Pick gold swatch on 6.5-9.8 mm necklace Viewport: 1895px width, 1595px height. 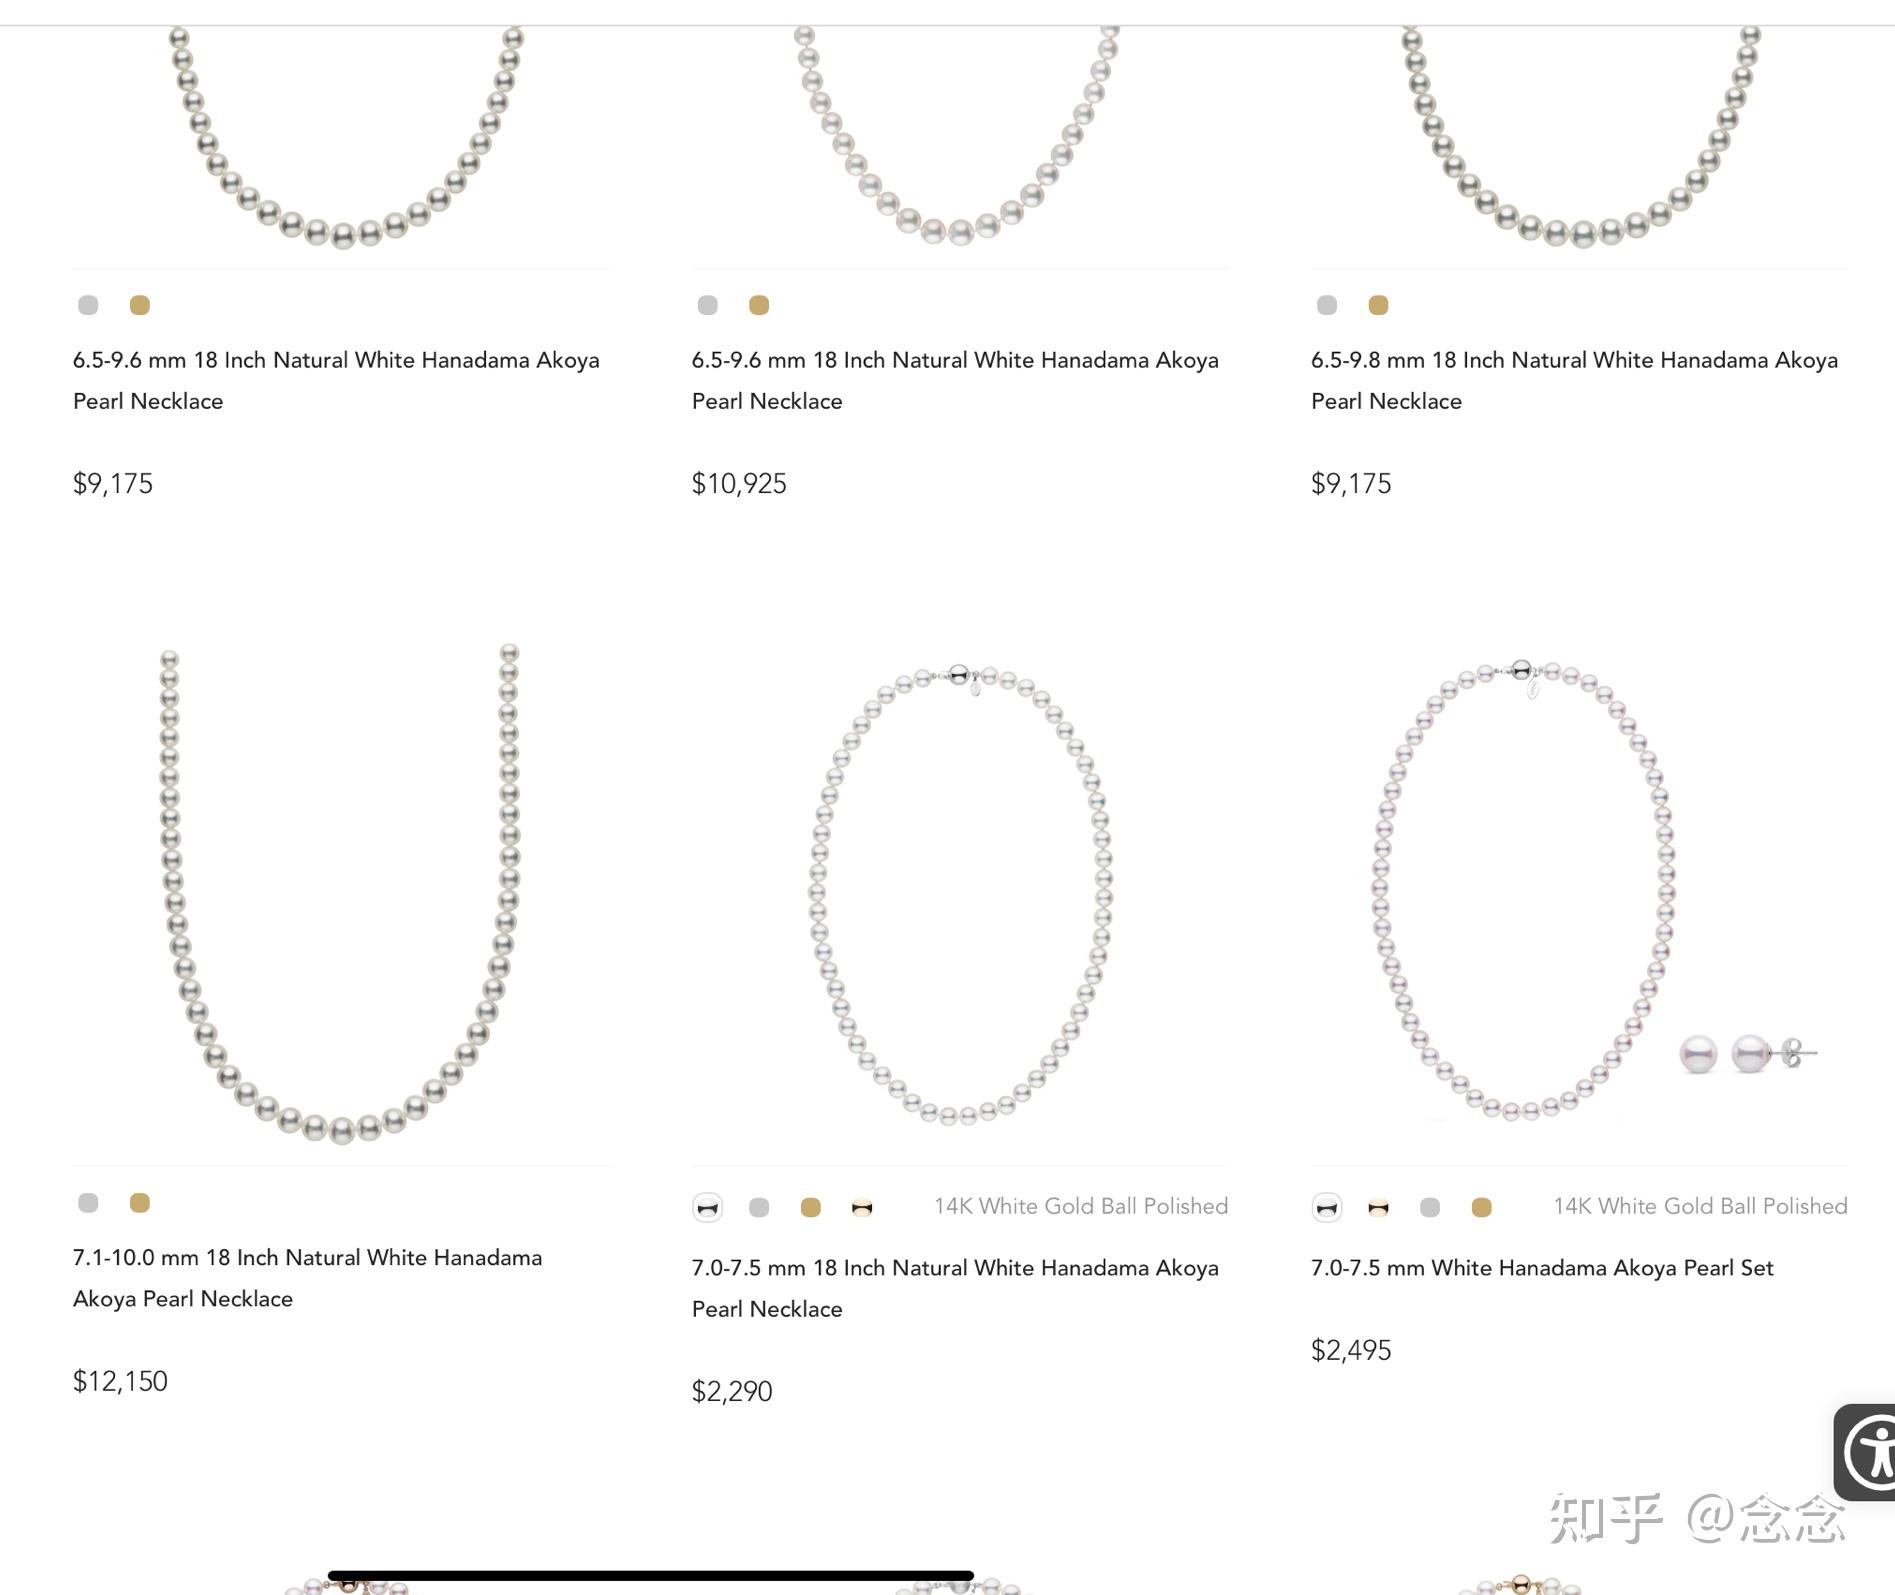coord(1378,305)
